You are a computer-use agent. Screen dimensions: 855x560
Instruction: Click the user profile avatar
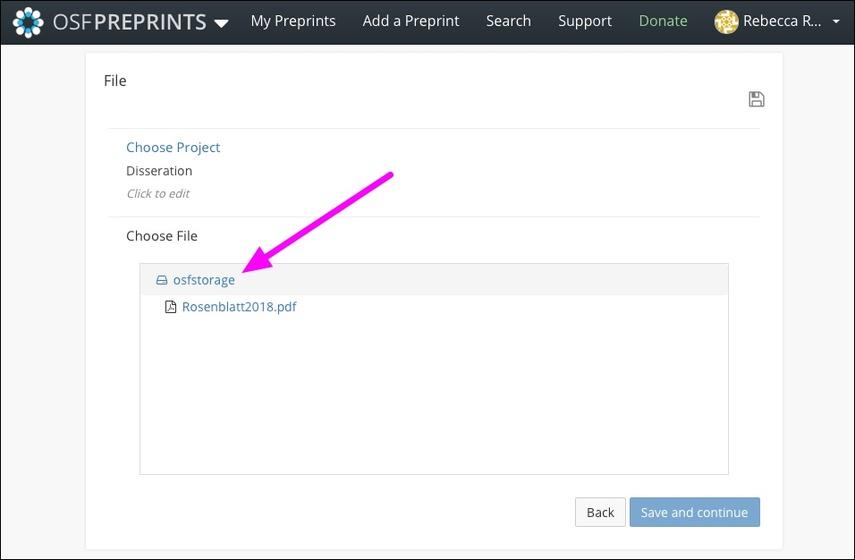coord(726,22)
